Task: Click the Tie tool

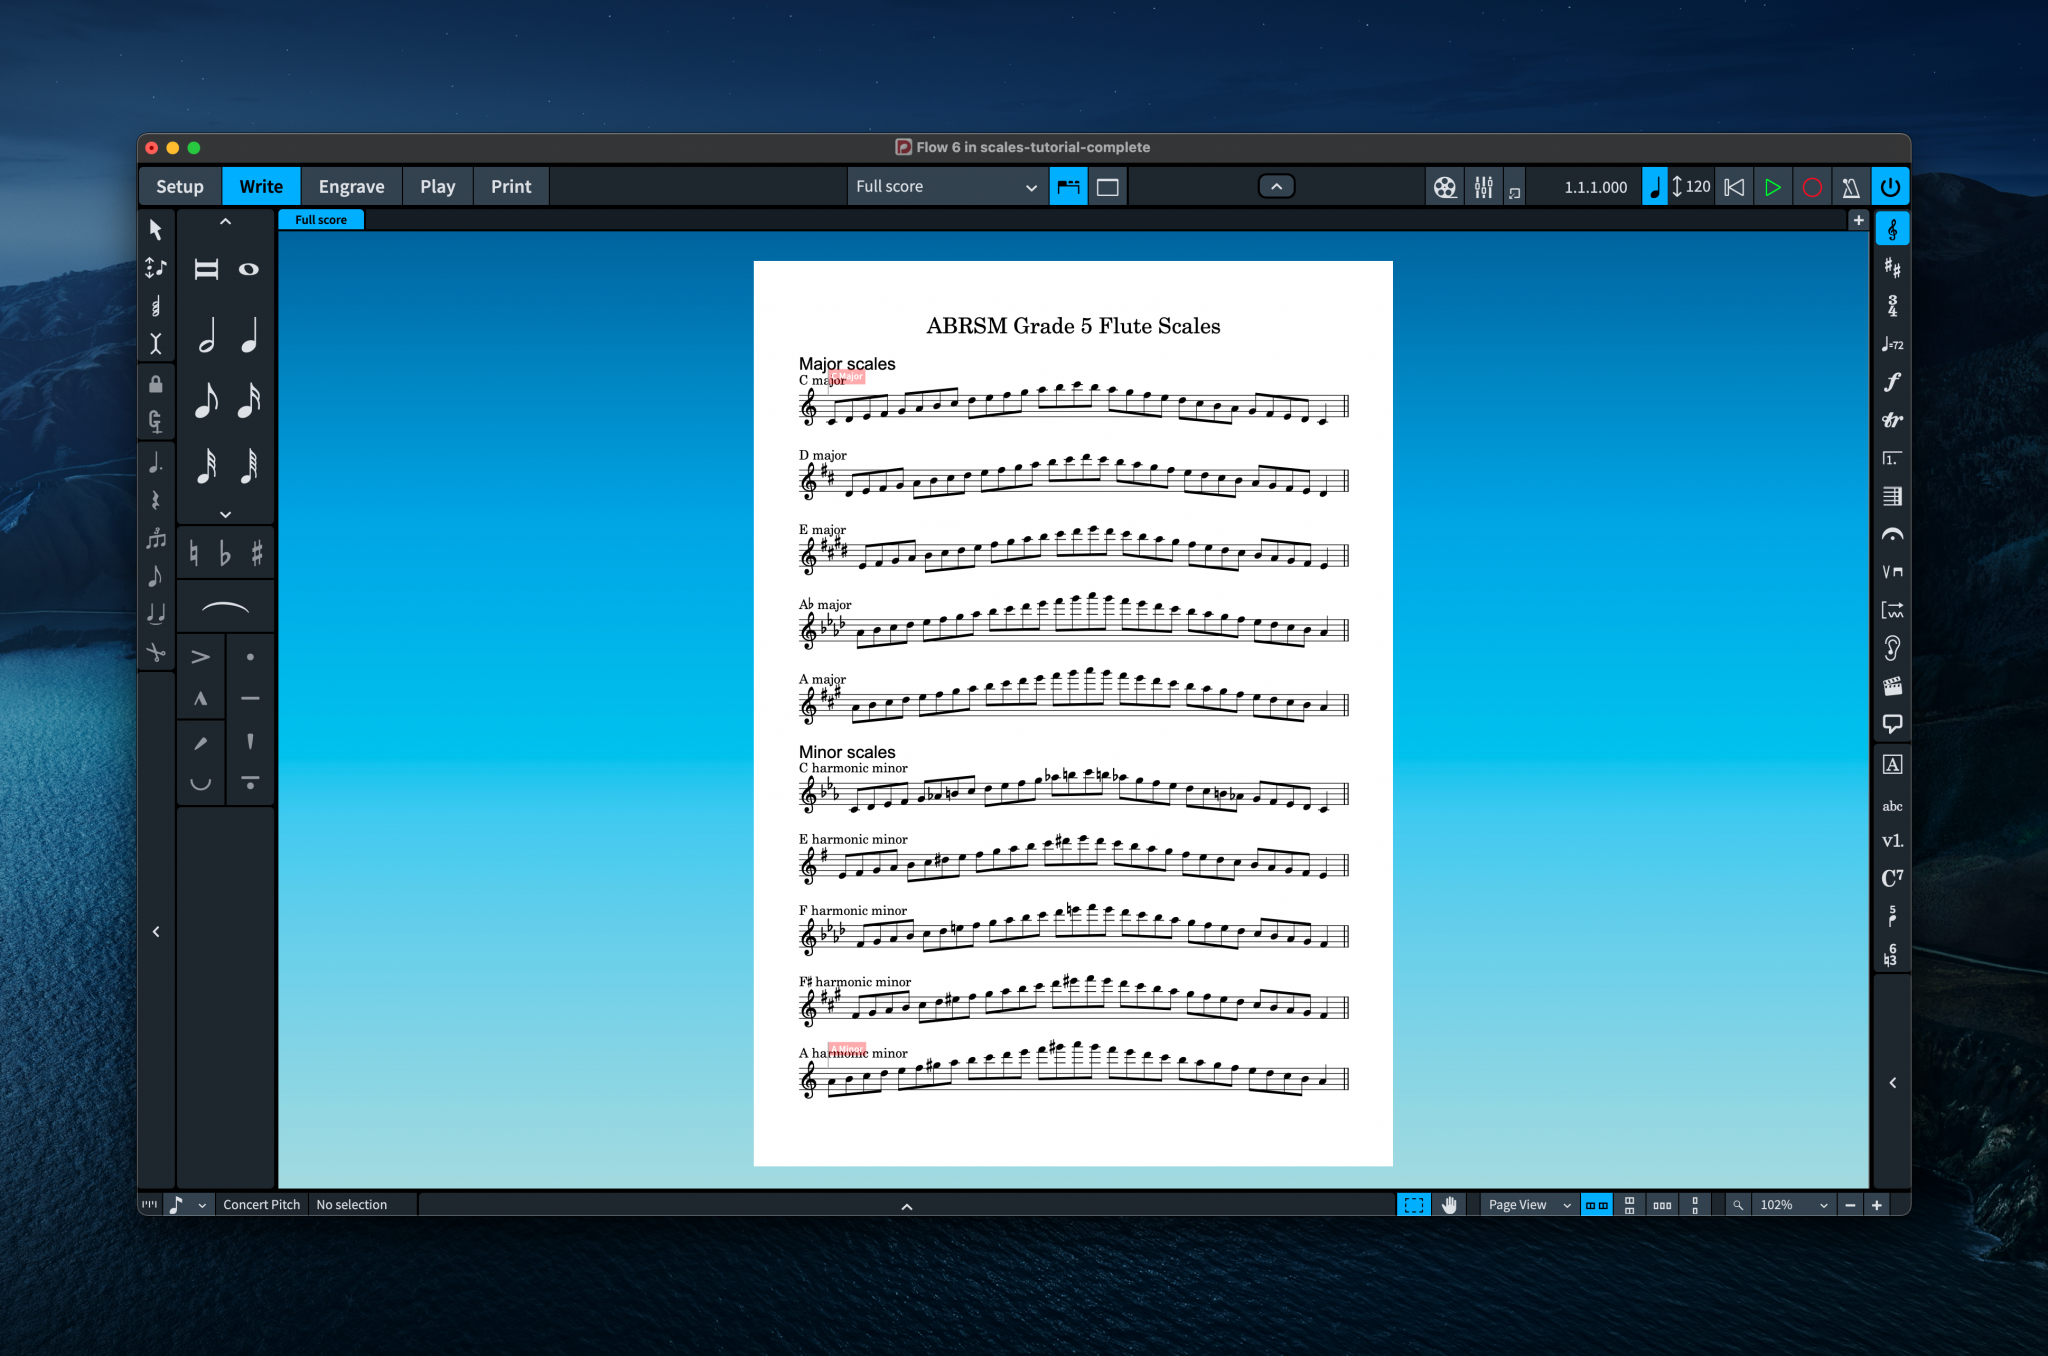Action: coord(156,615)
